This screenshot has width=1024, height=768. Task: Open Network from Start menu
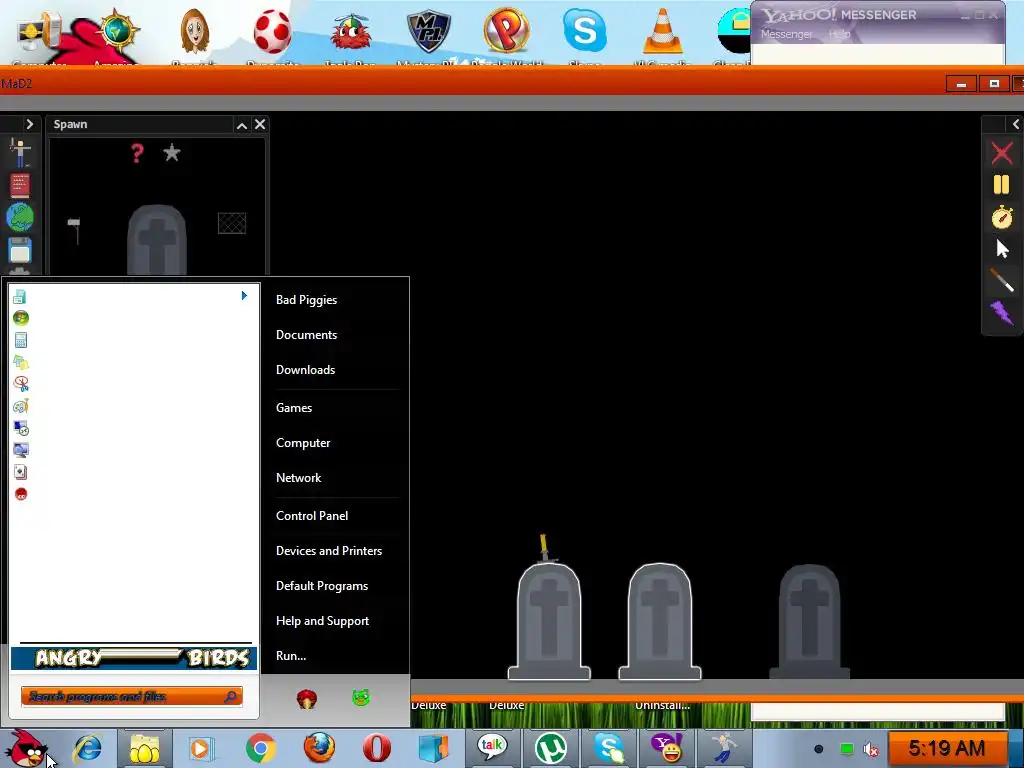point(298,478)
